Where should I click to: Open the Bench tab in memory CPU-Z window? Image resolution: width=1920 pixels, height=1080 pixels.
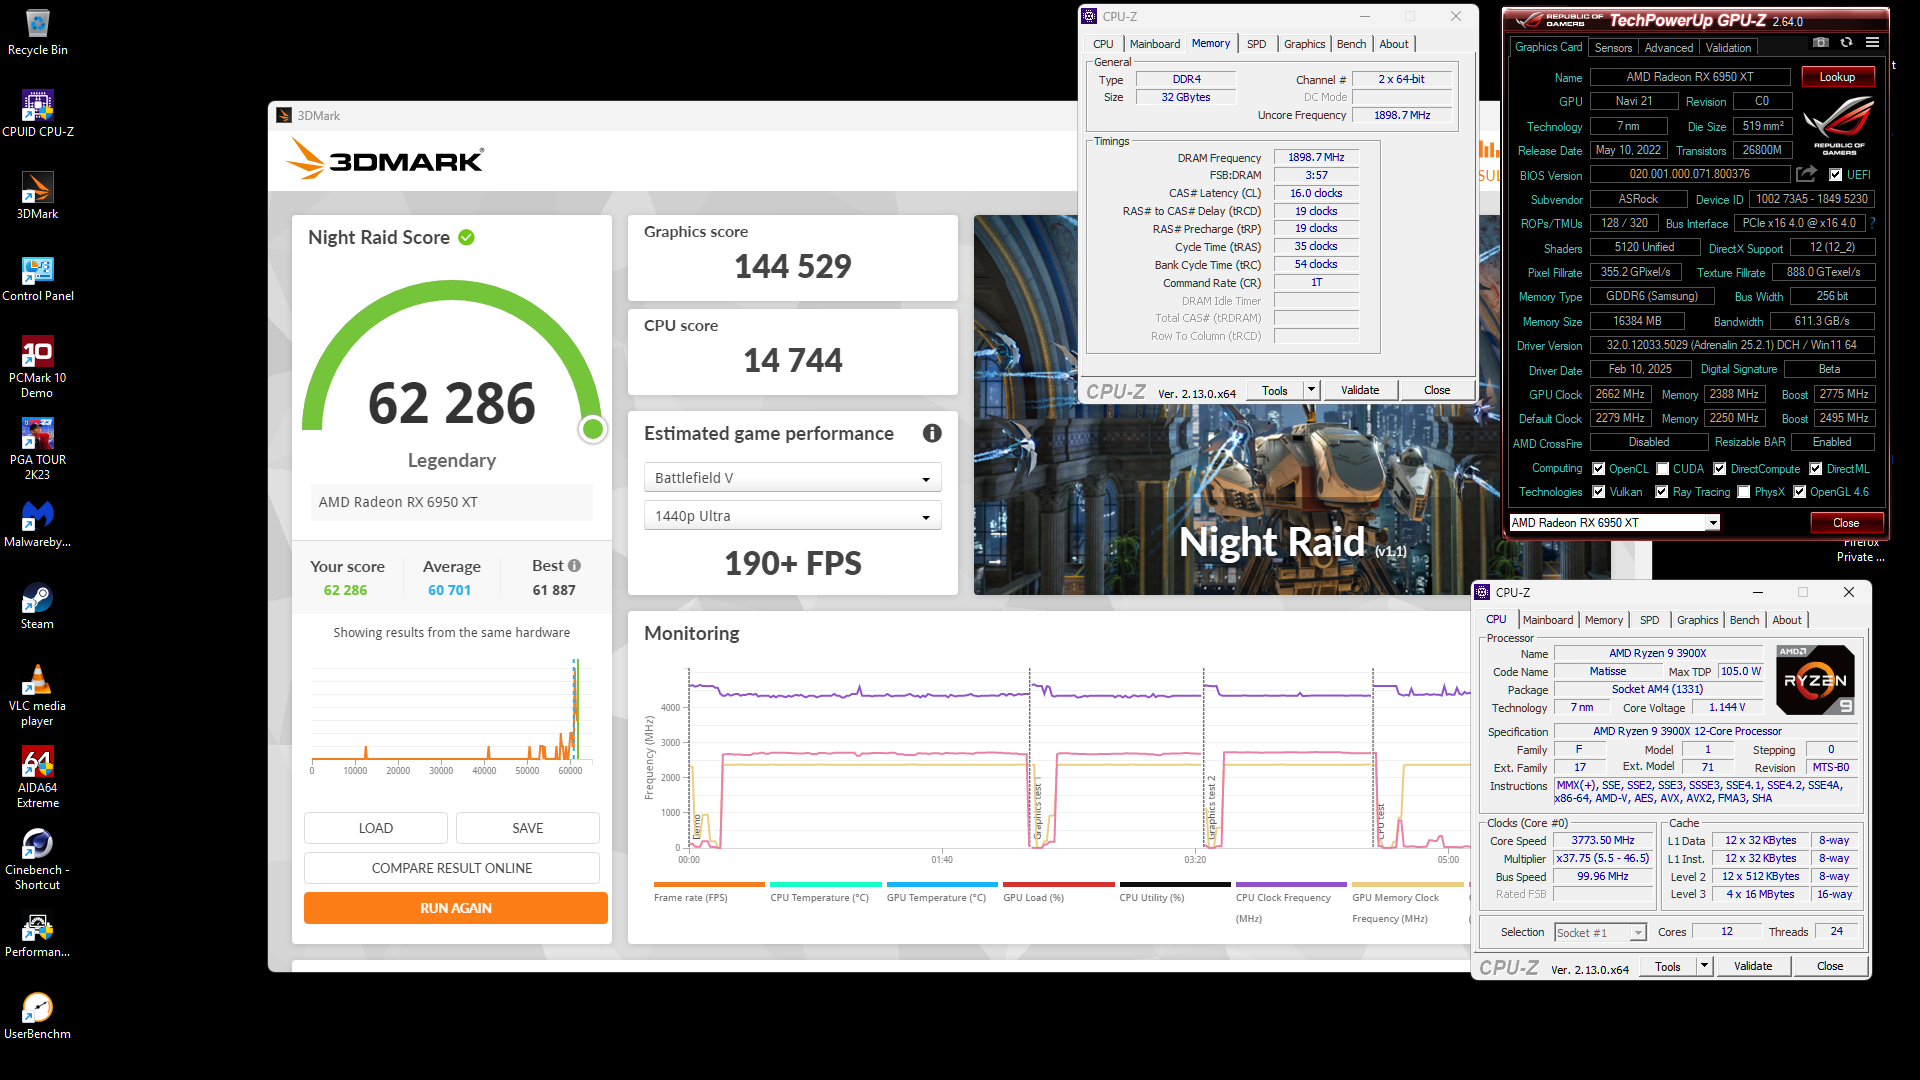(x=1351, y=44)
